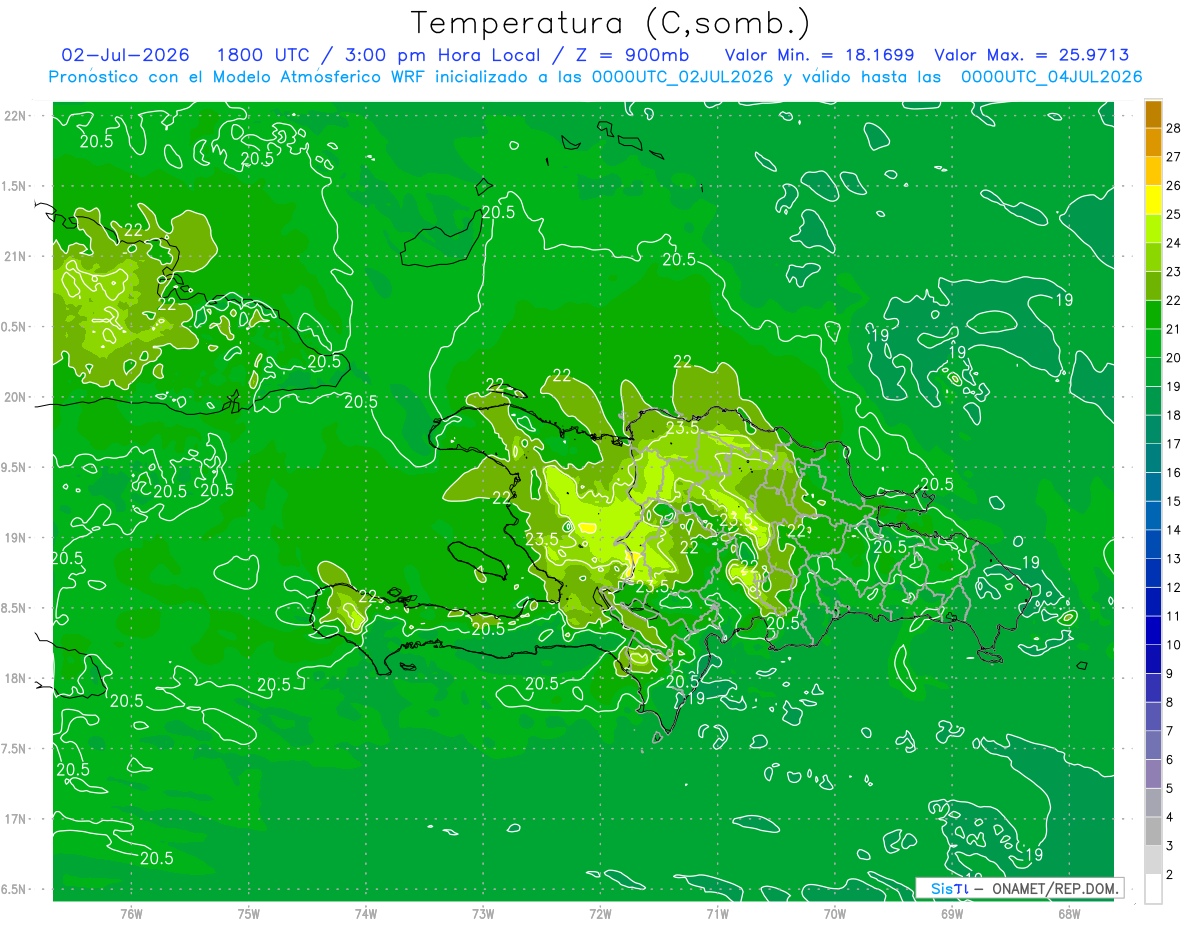The height and width of the screenshot is (927, 1200).
Task: Click the lime legend swatch between 23 and 24
Action: click(1153, 257)
